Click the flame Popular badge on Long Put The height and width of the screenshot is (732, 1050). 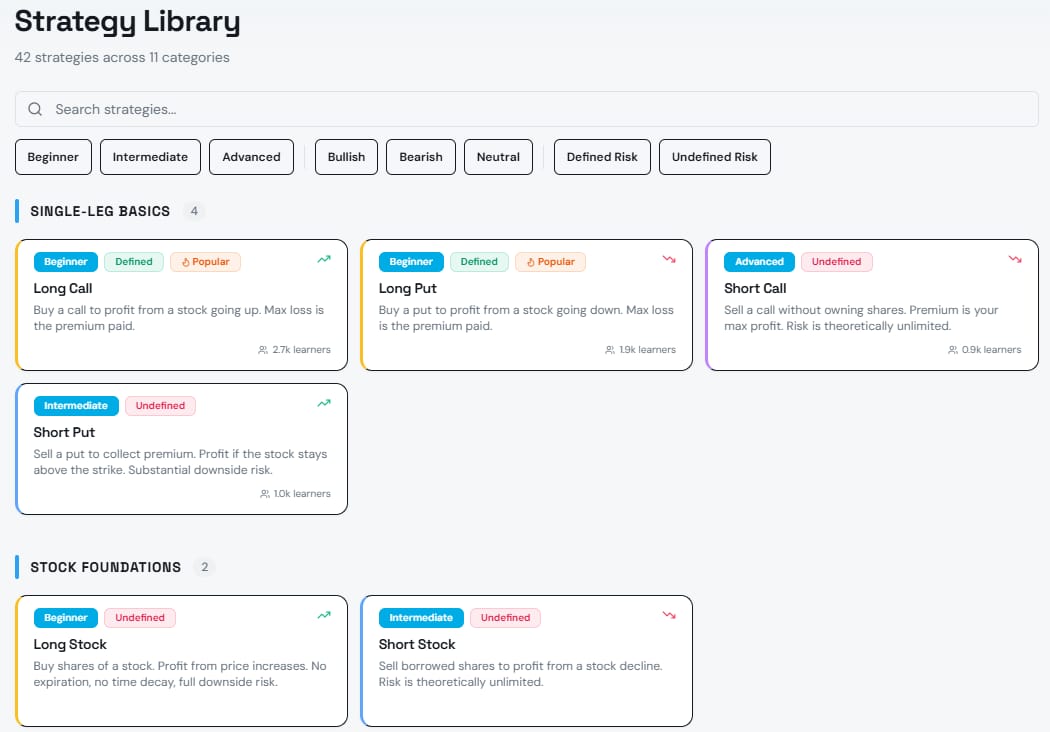[x=550, y=262]
